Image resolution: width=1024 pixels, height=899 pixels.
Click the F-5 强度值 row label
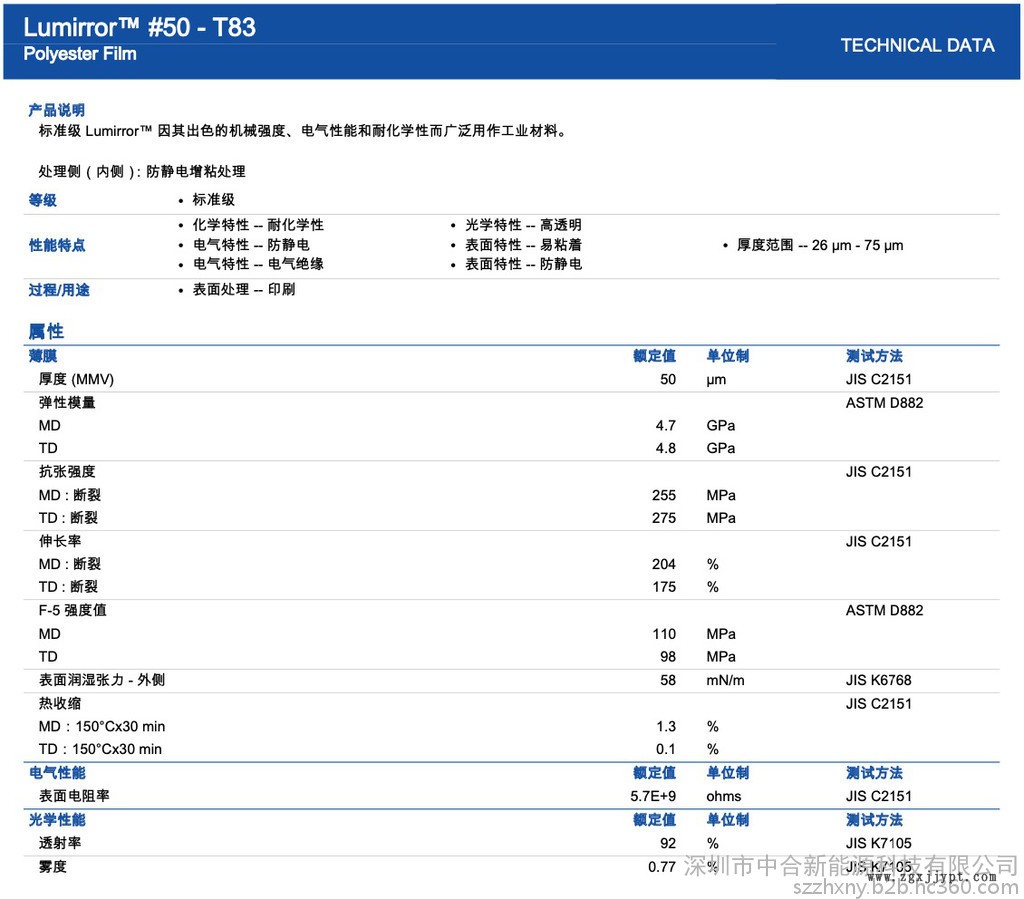pyautogui.click(x=72, y=610)
